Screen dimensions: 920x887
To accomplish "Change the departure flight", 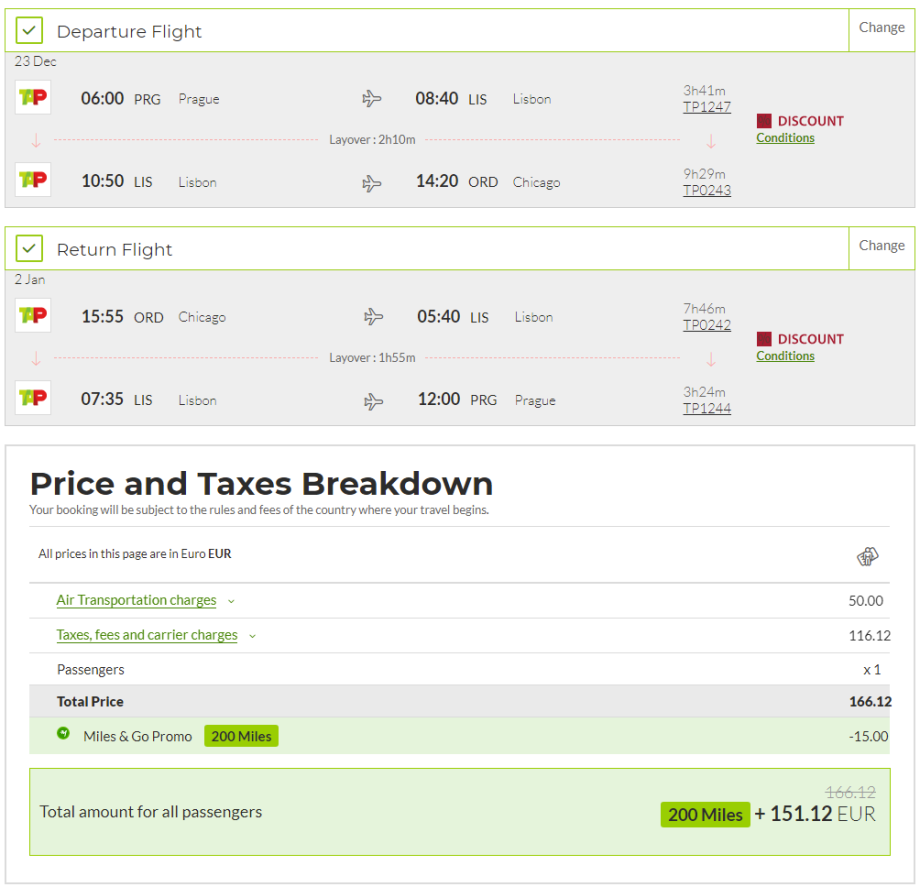I will coord(881,28).
